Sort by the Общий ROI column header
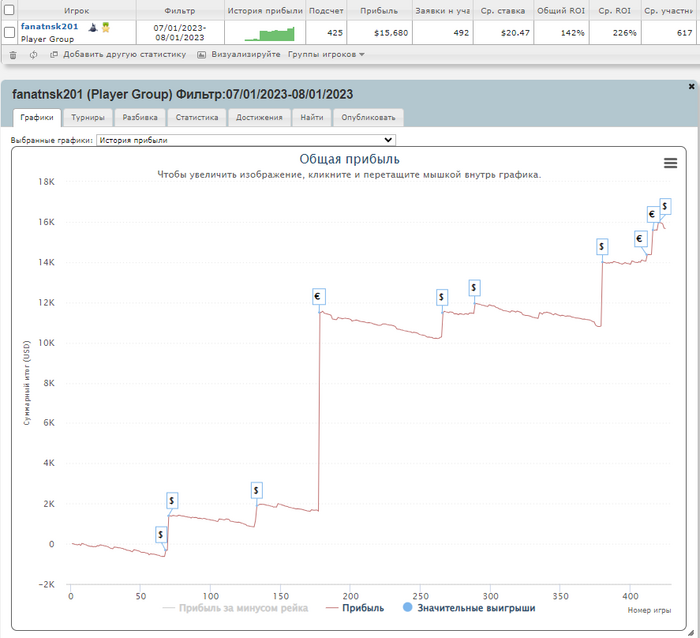 [561, 10]
